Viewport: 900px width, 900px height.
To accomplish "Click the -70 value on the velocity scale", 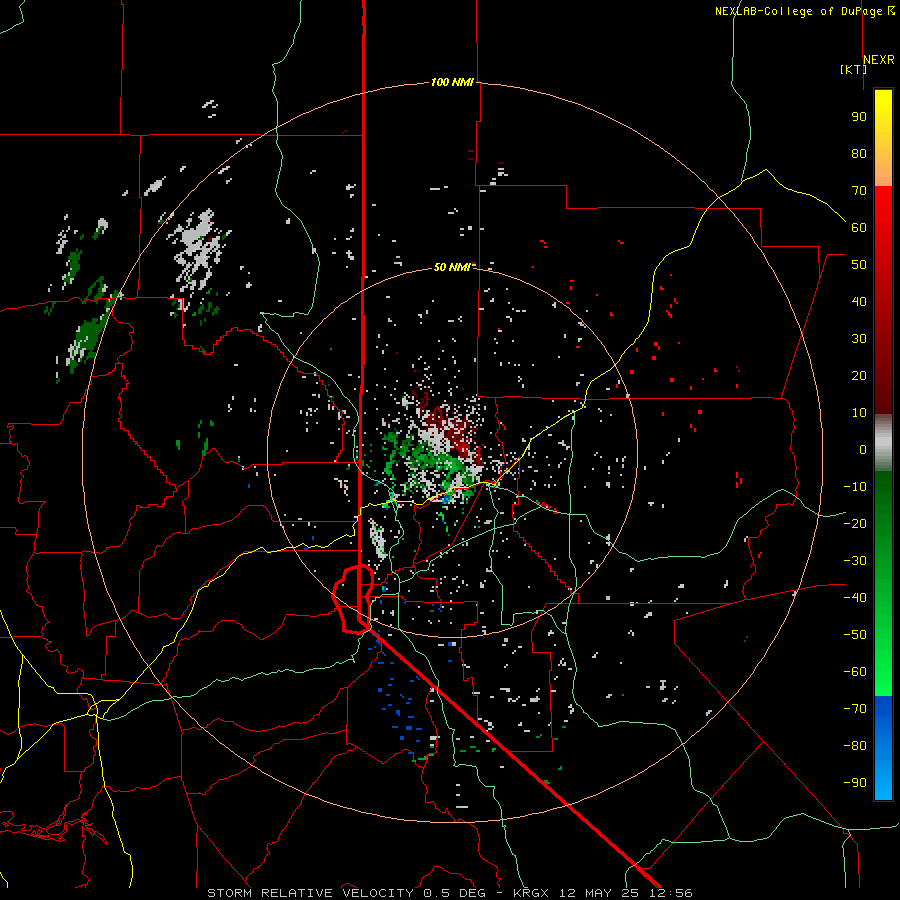I will coord(855,709).
